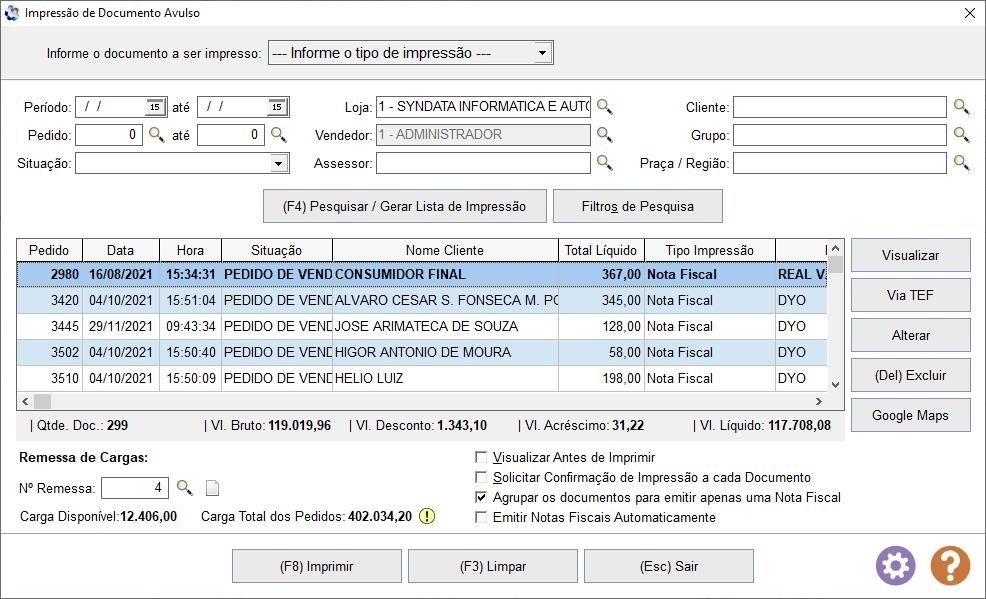Viewport: 986px width, 599px height.
Task: Focus the Assessor input field
Action: (x=484, y=163)
